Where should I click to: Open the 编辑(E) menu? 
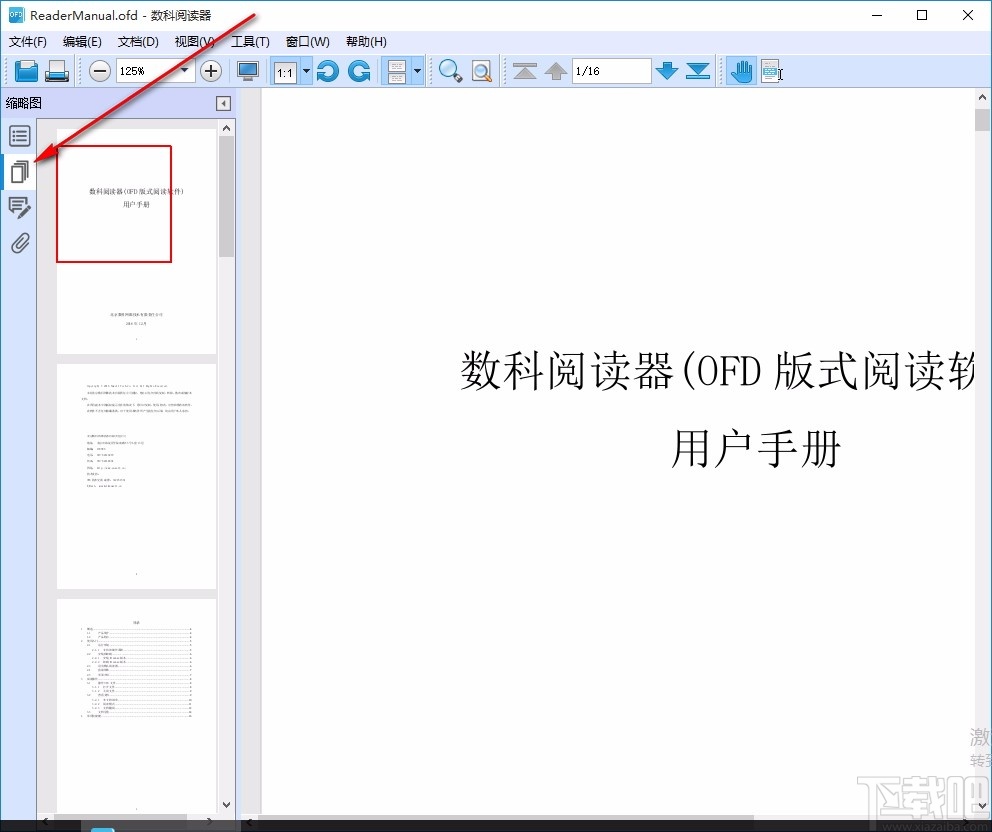pyautogui.click(x=82, y=42)
